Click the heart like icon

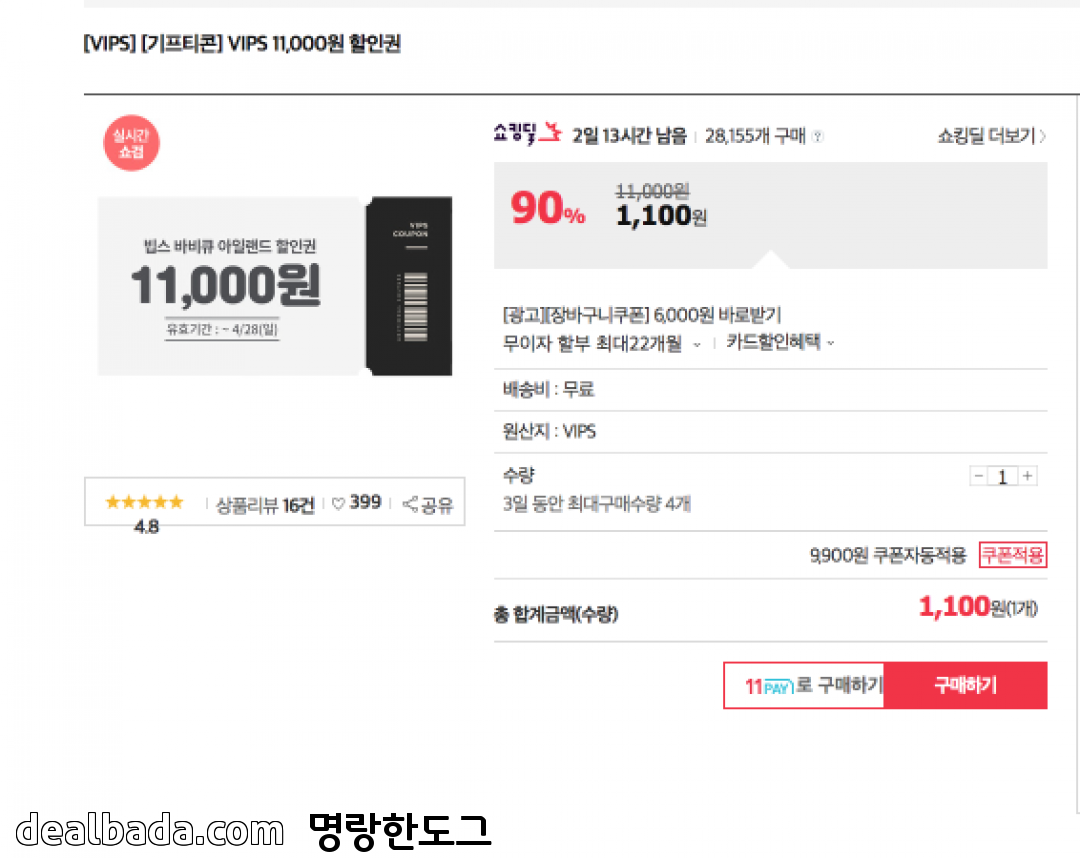(x=338, y=504)
